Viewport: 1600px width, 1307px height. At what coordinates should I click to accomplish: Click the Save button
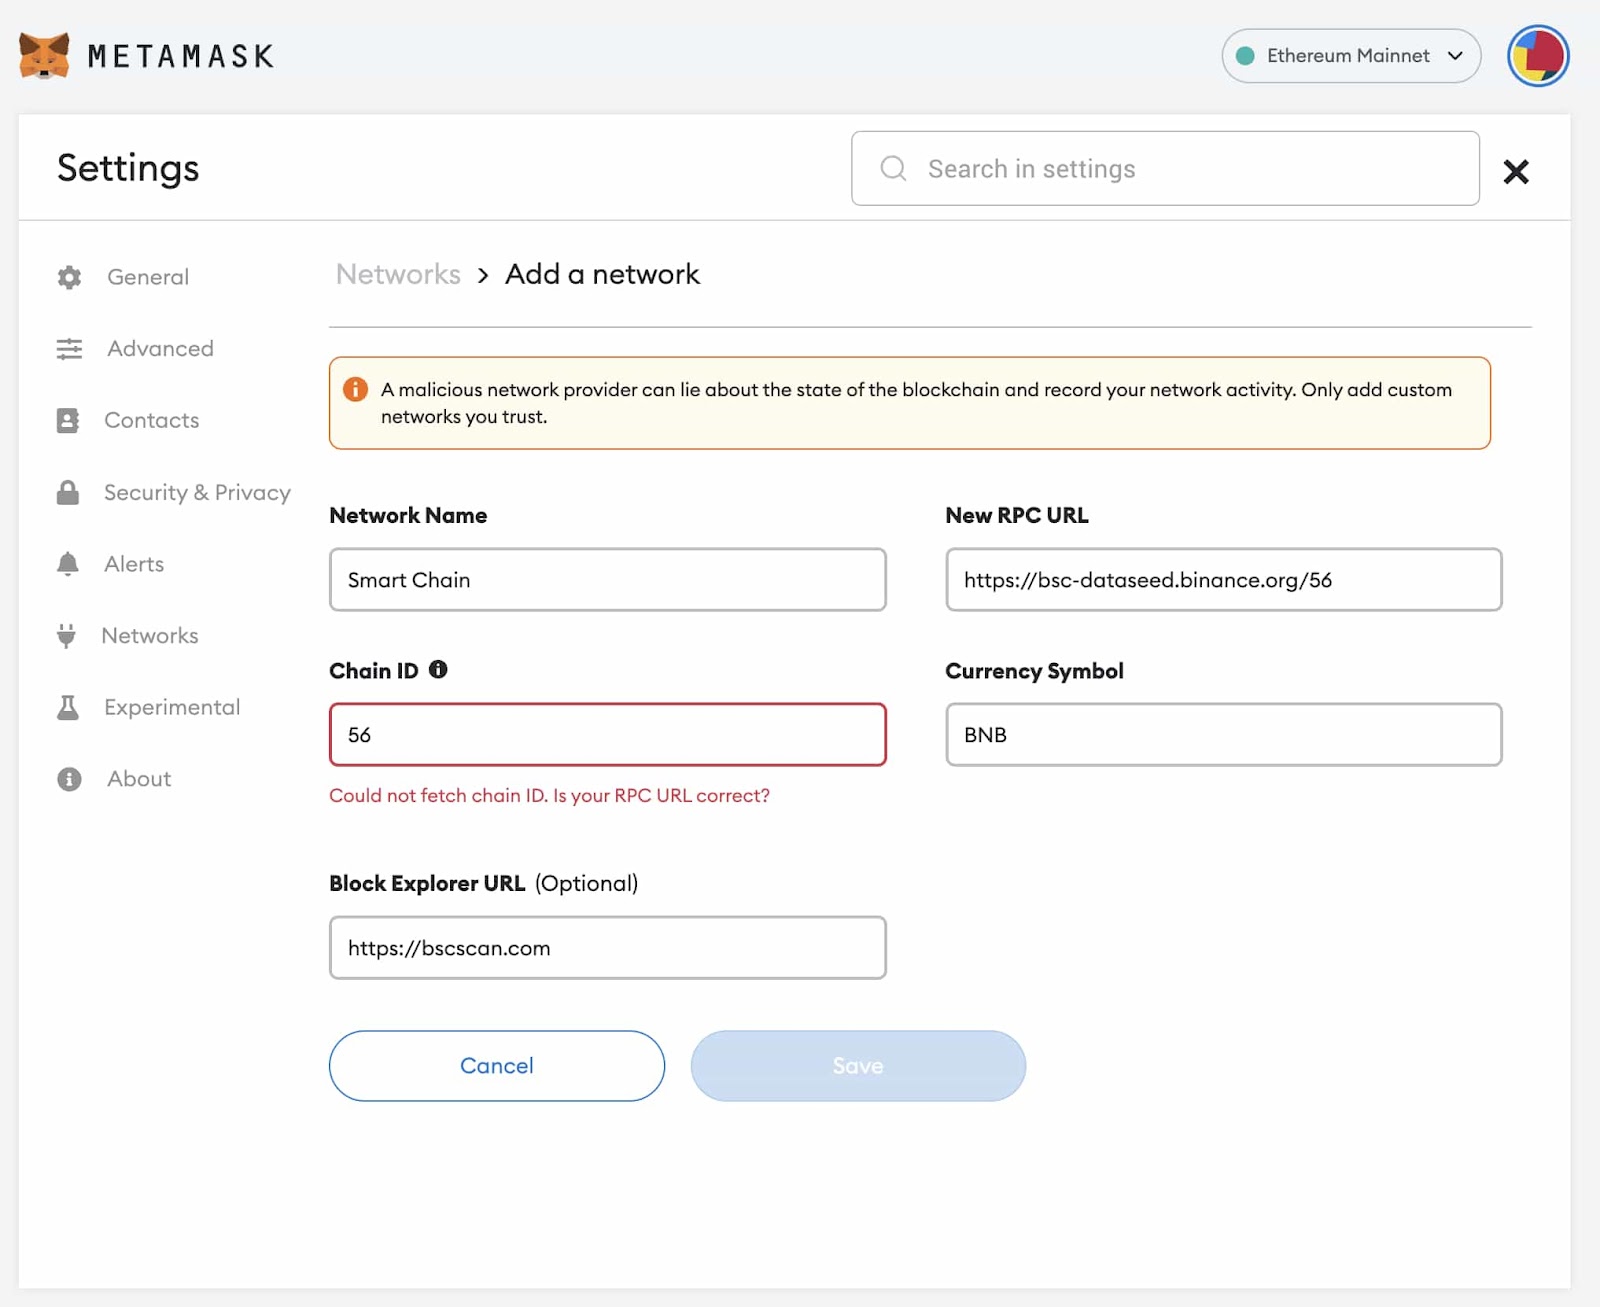(858, 1066)
